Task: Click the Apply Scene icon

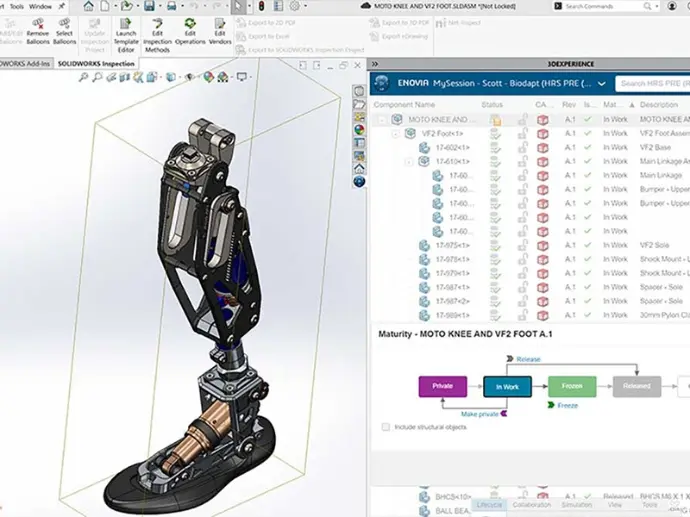Action: [x=223, y=77]
